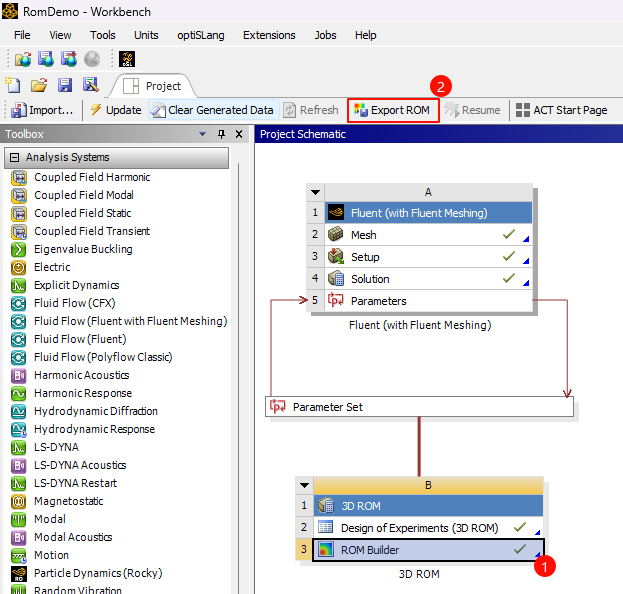Close the Toolbox panel

pyautogui.click(x=239, y=134)
